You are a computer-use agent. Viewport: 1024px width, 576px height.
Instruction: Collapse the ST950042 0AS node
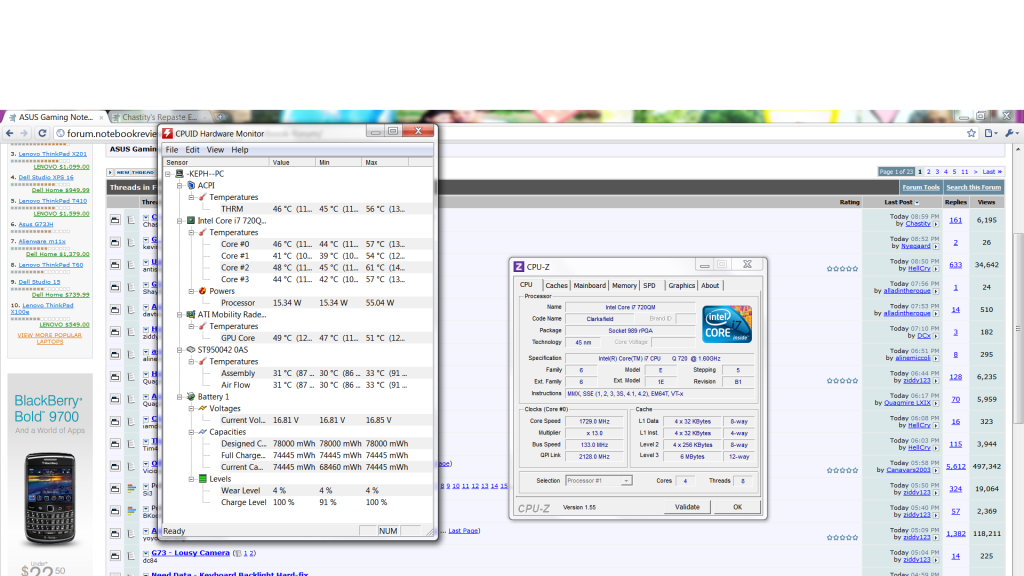point(180,350)
